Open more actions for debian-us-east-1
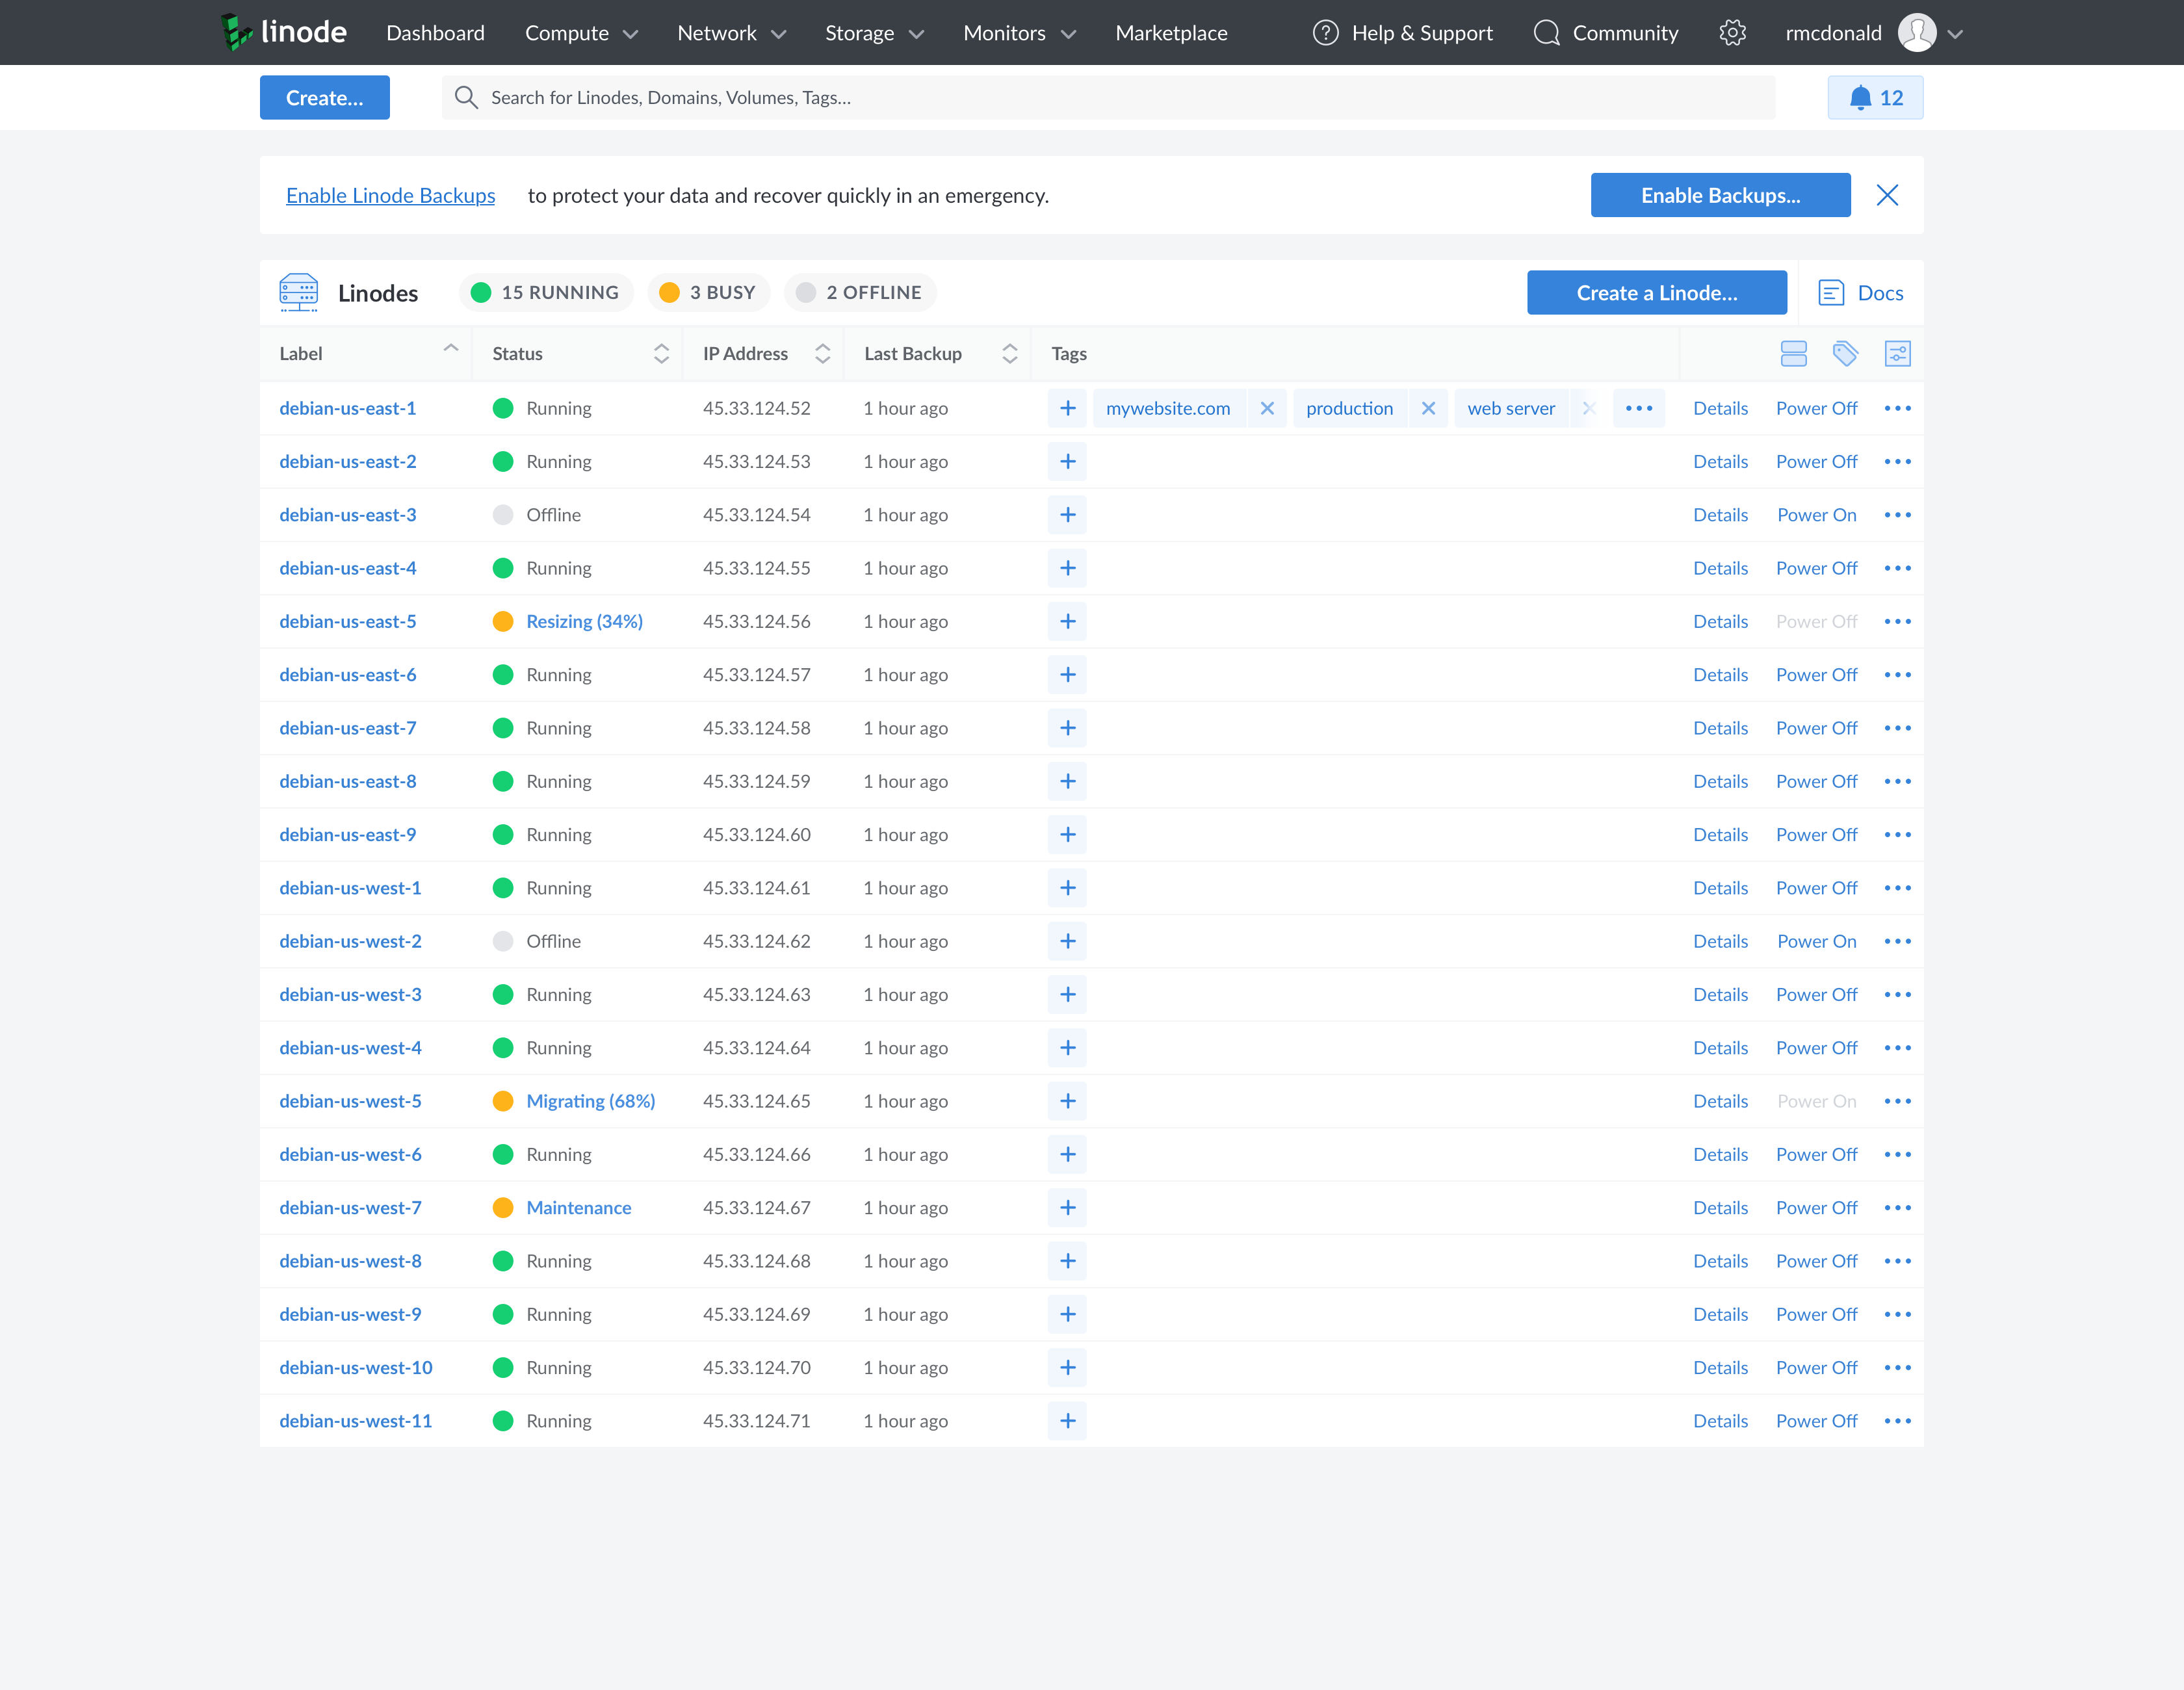The height and width of the screenshot is (1690, 2184). pos(1897,408)
